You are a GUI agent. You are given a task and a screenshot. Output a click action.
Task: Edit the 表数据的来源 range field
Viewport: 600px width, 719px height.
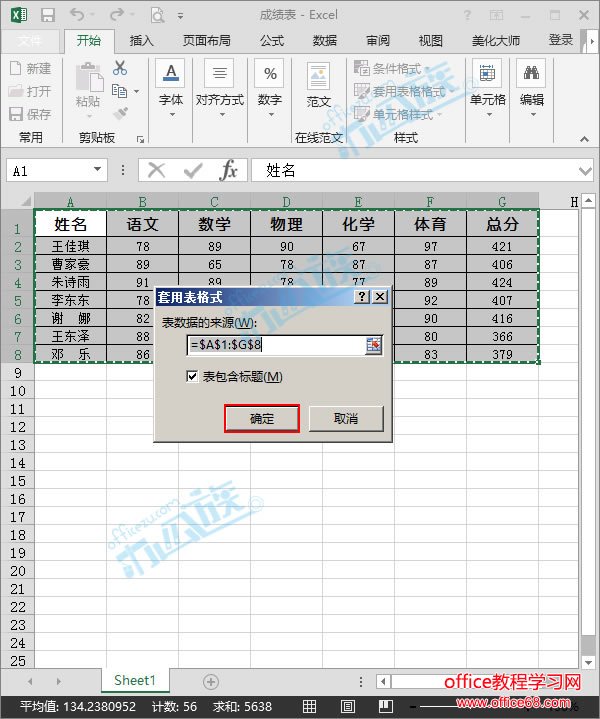[276, 345]
